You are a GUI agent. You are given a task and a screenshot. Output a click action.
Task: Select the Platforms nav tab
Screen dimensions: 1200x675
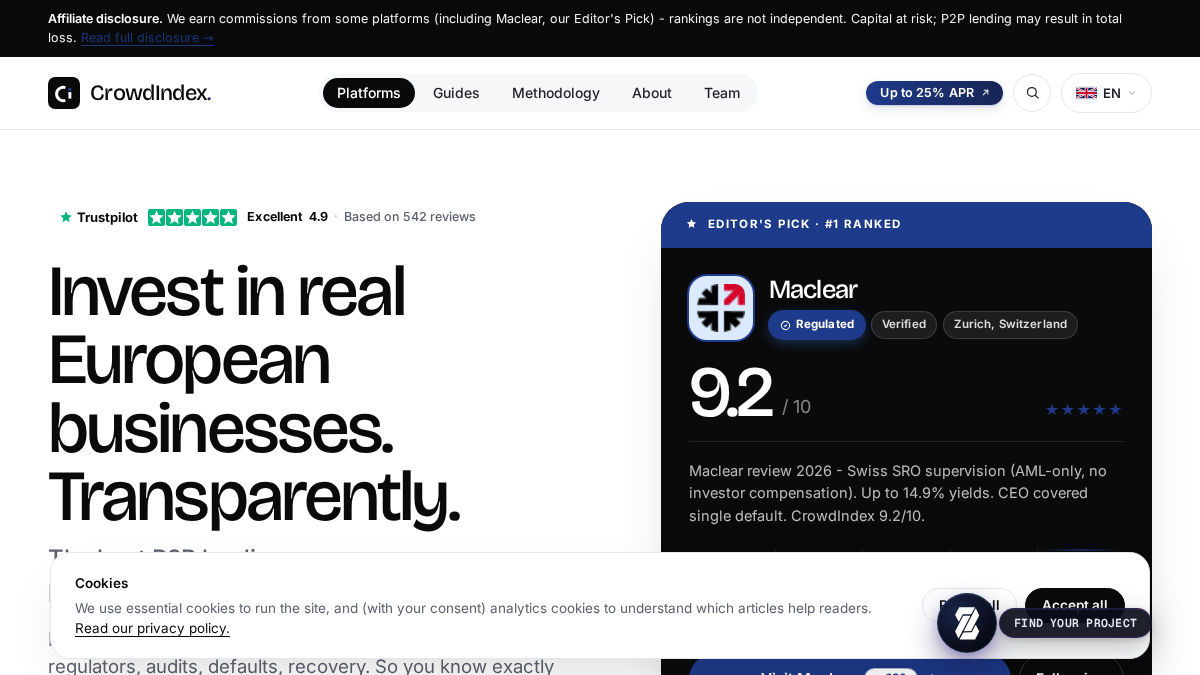click(x=369, y=93)
